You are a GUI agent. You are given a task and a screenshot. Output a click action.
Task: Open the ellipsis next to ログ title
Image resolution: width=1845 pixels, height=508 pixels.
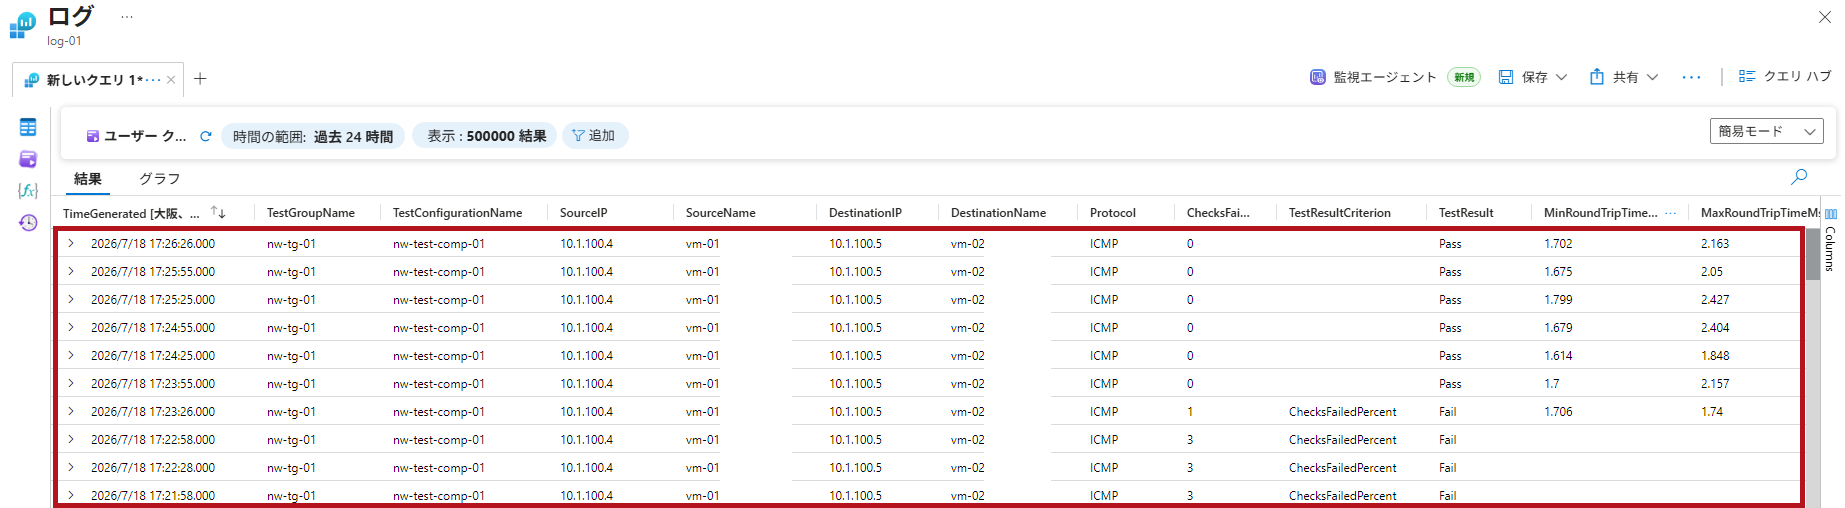point(127,16)
